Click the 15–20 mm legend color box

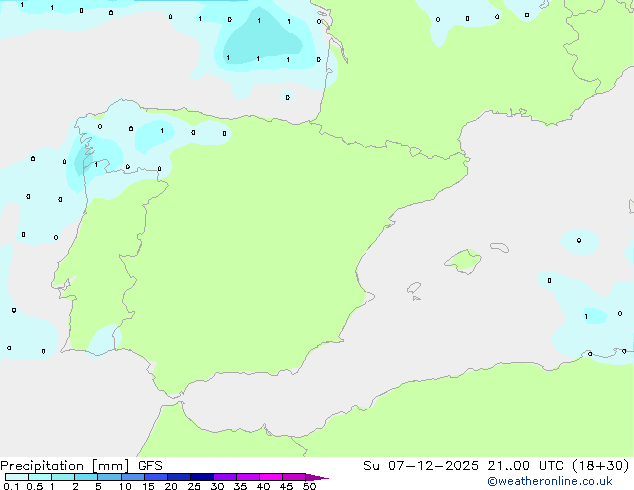click(156, 477)
